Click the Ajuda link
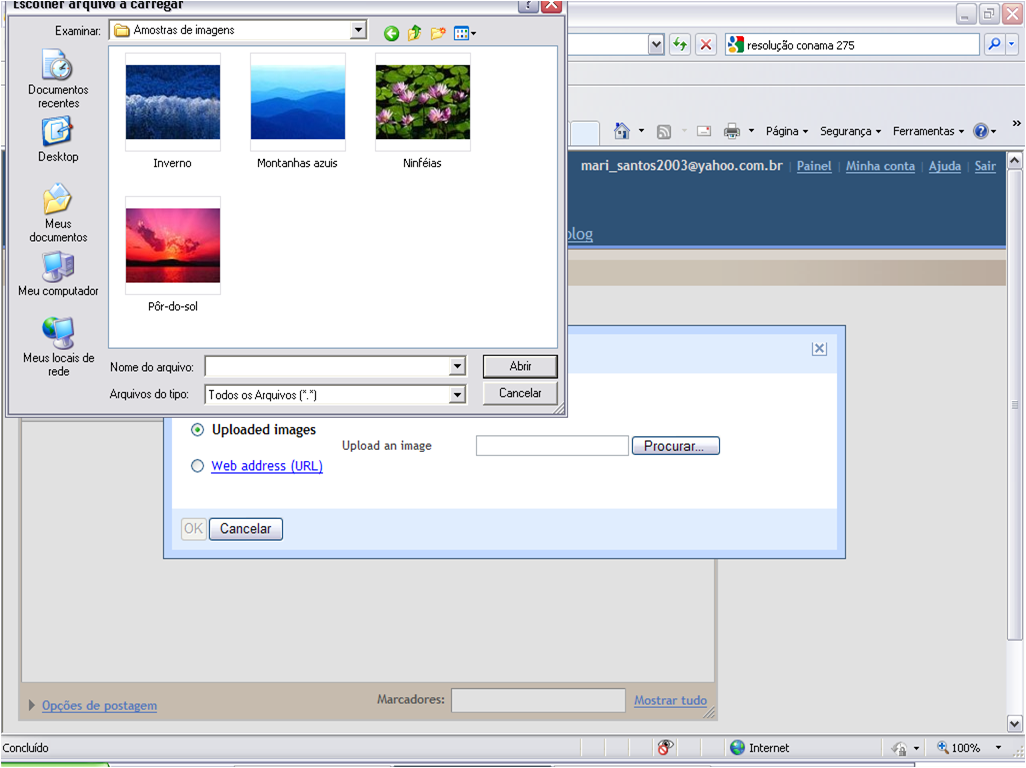Viewport: 1026px width, 768px height. pos(944,166)
